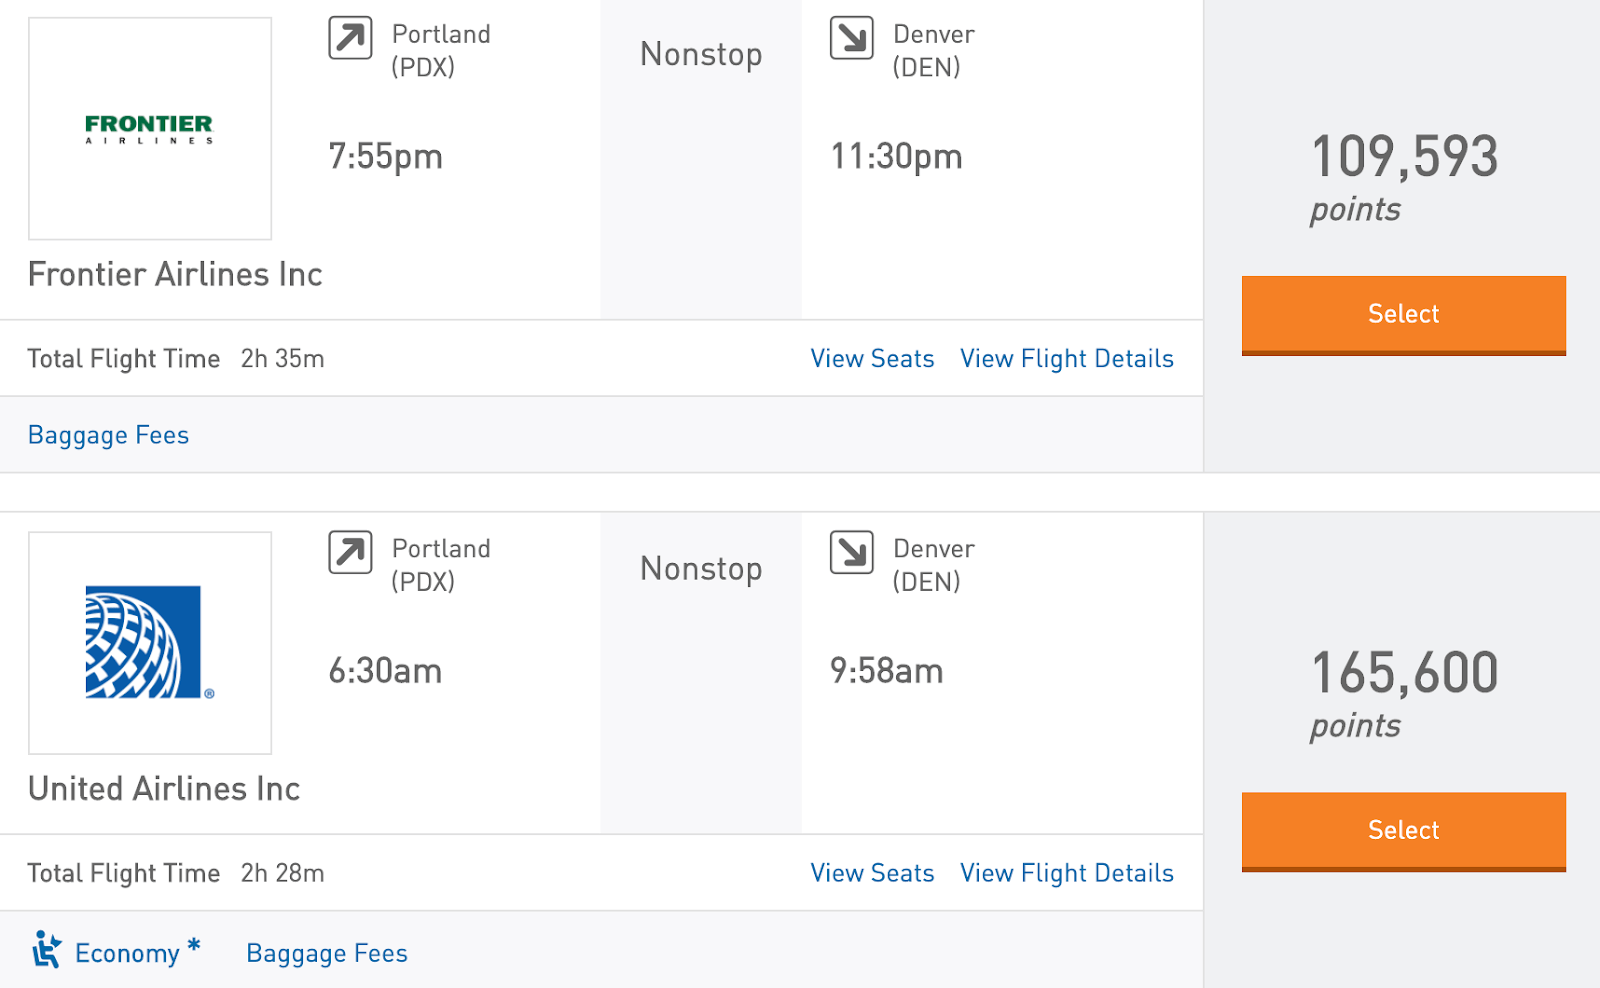
Task: Select the 109,593 points Frontier flight
Action: (1403, 314)
